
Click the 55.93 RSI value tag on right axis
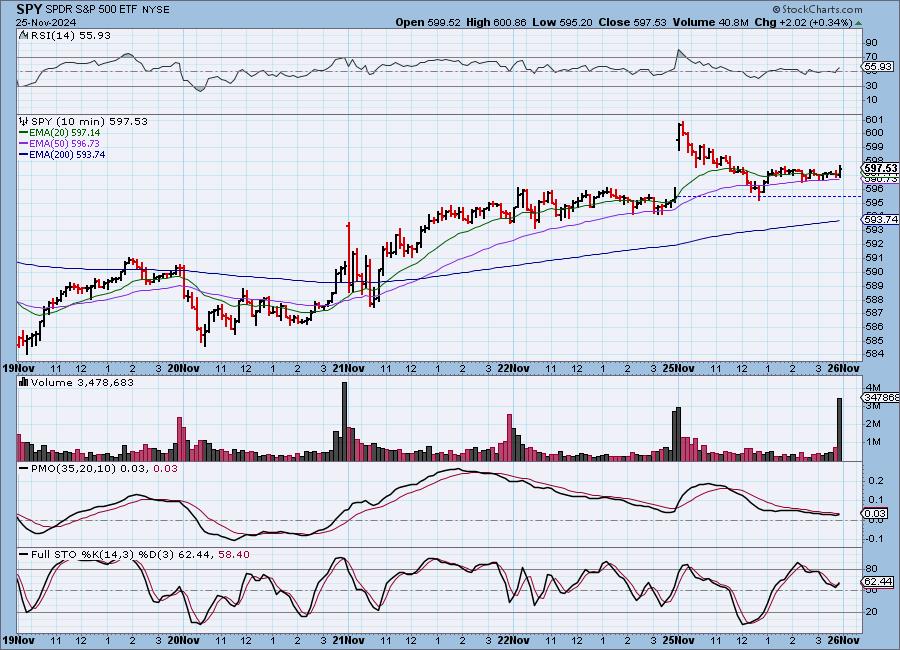click(878, 67)
